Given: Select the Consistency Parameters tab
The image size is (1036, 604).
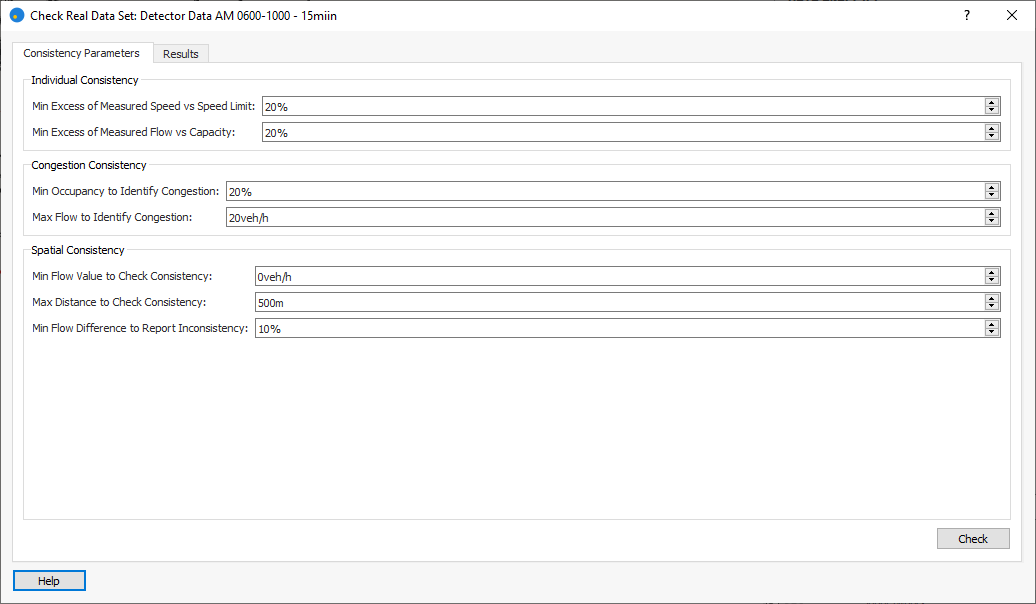Looking at the screenshot, I should 82,54.
